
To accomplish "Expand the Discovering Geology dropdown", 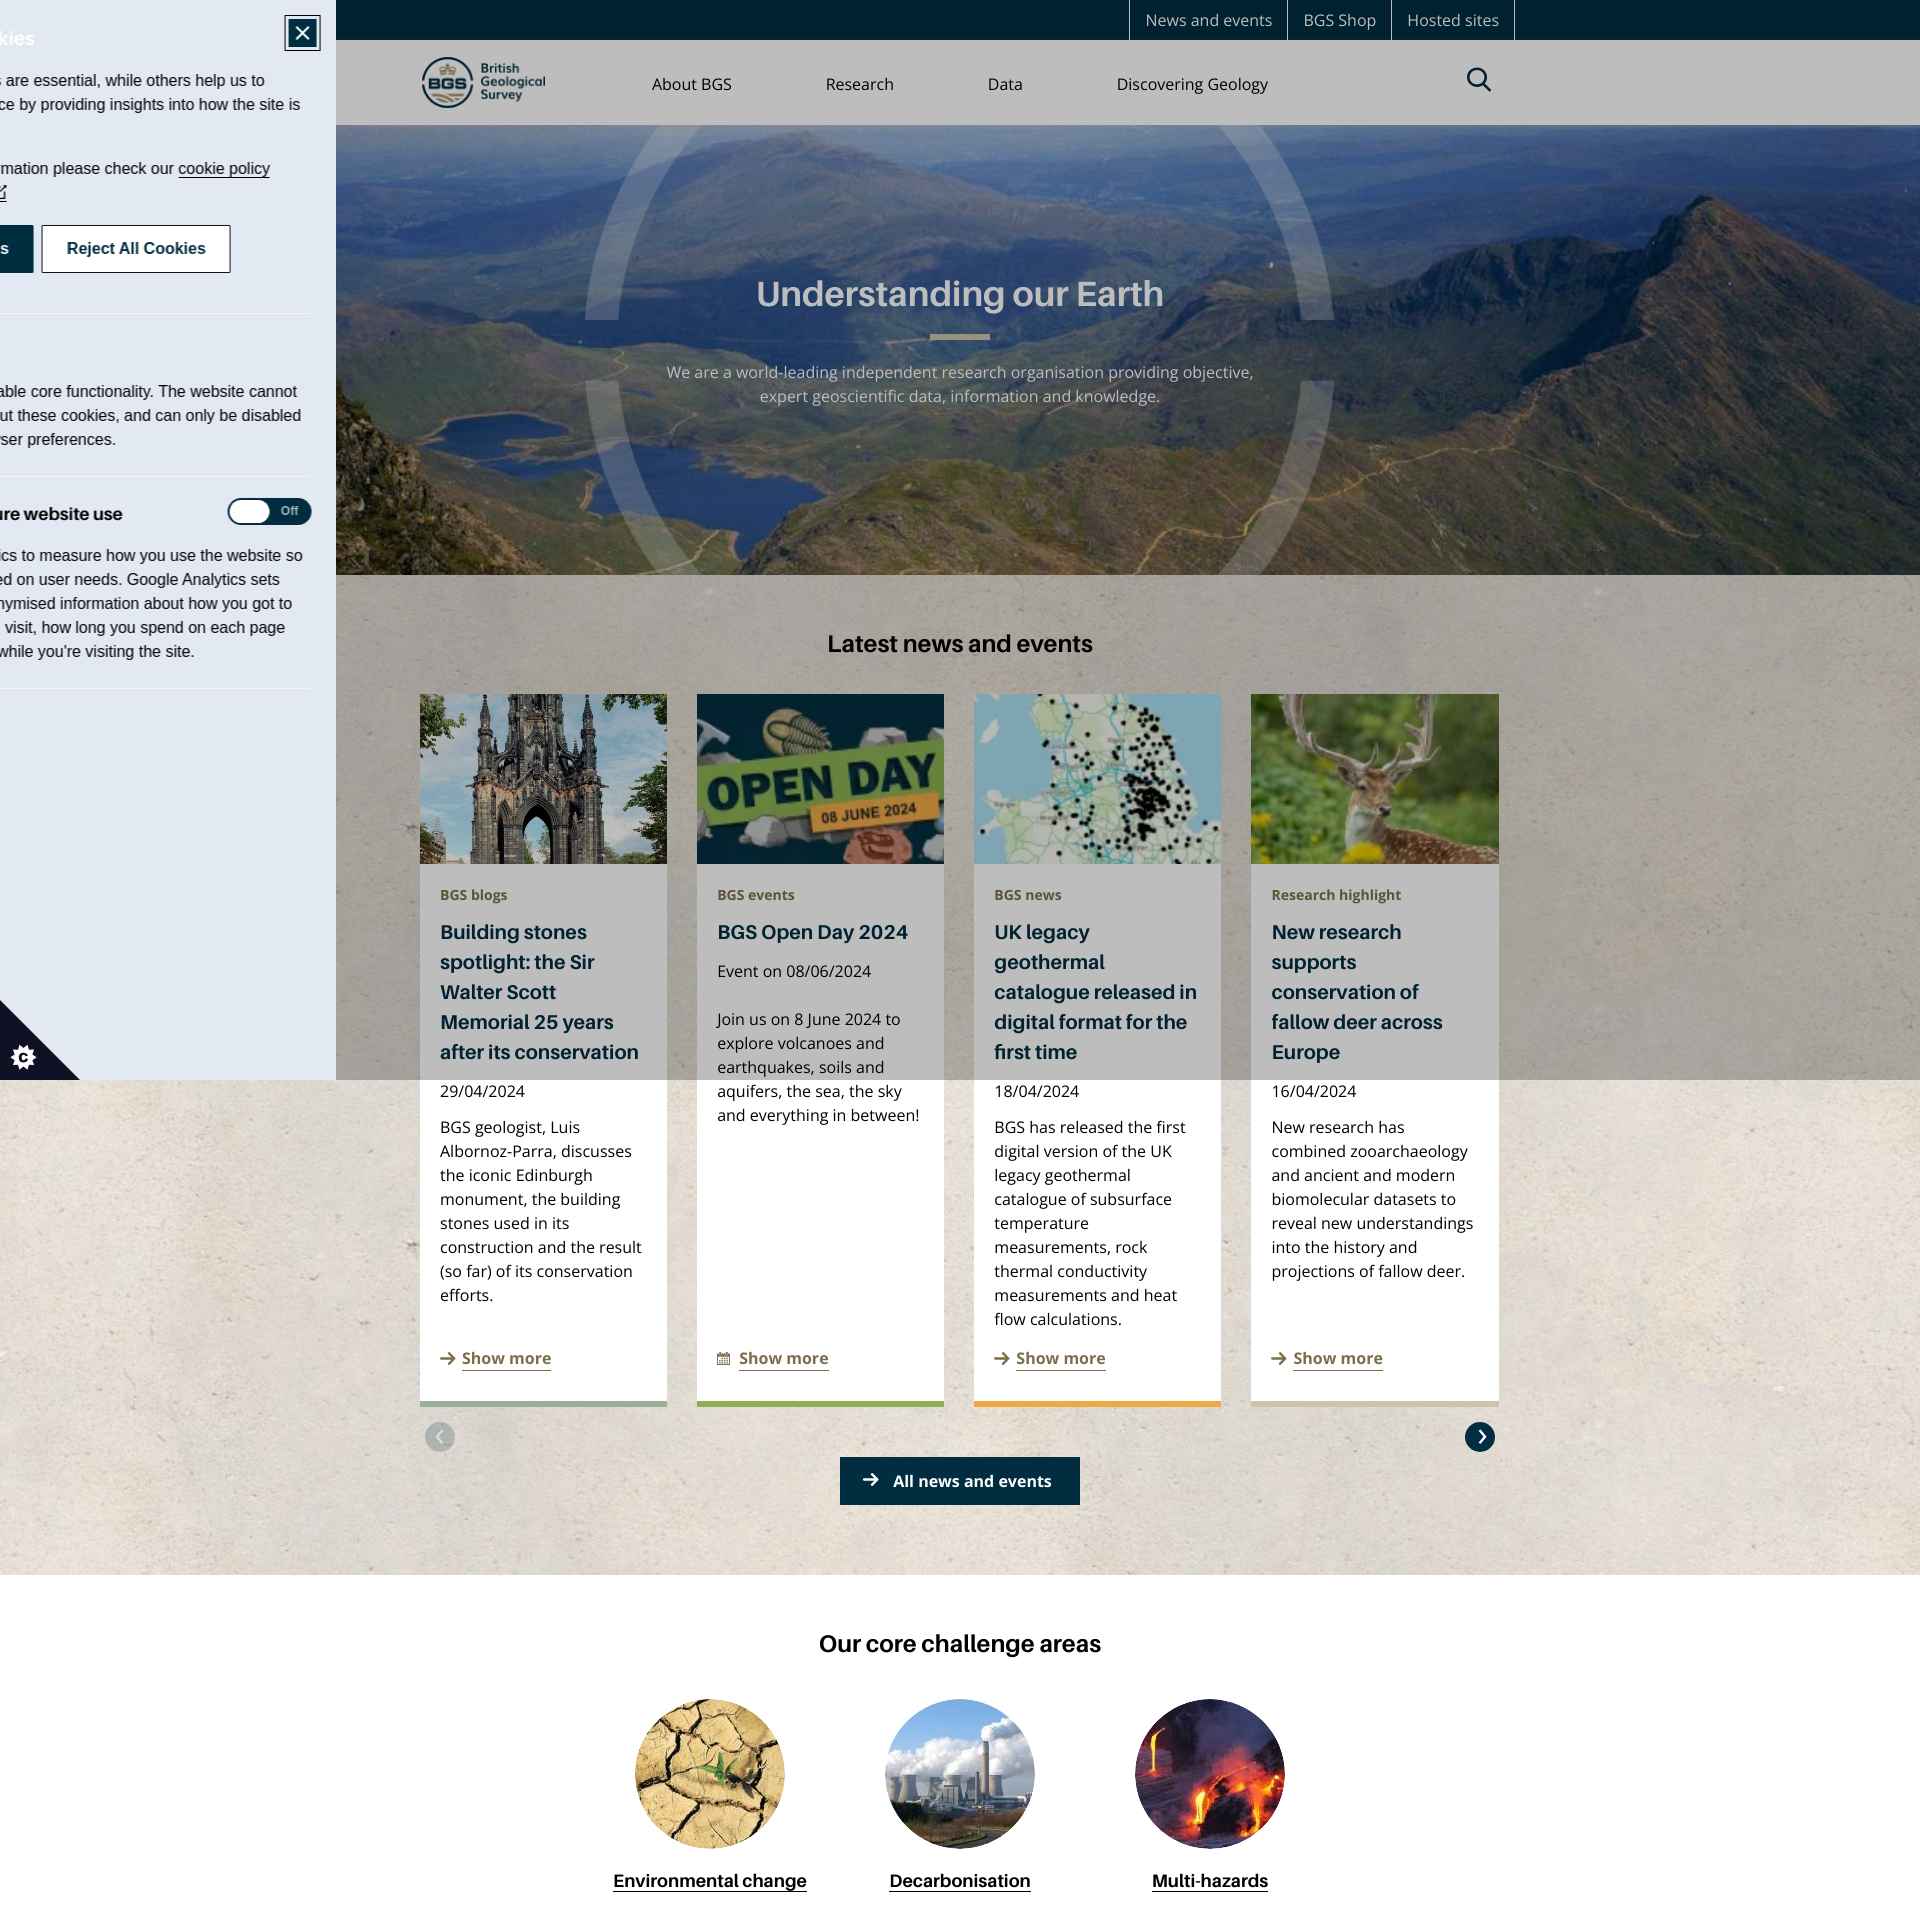I will 1192,83.
